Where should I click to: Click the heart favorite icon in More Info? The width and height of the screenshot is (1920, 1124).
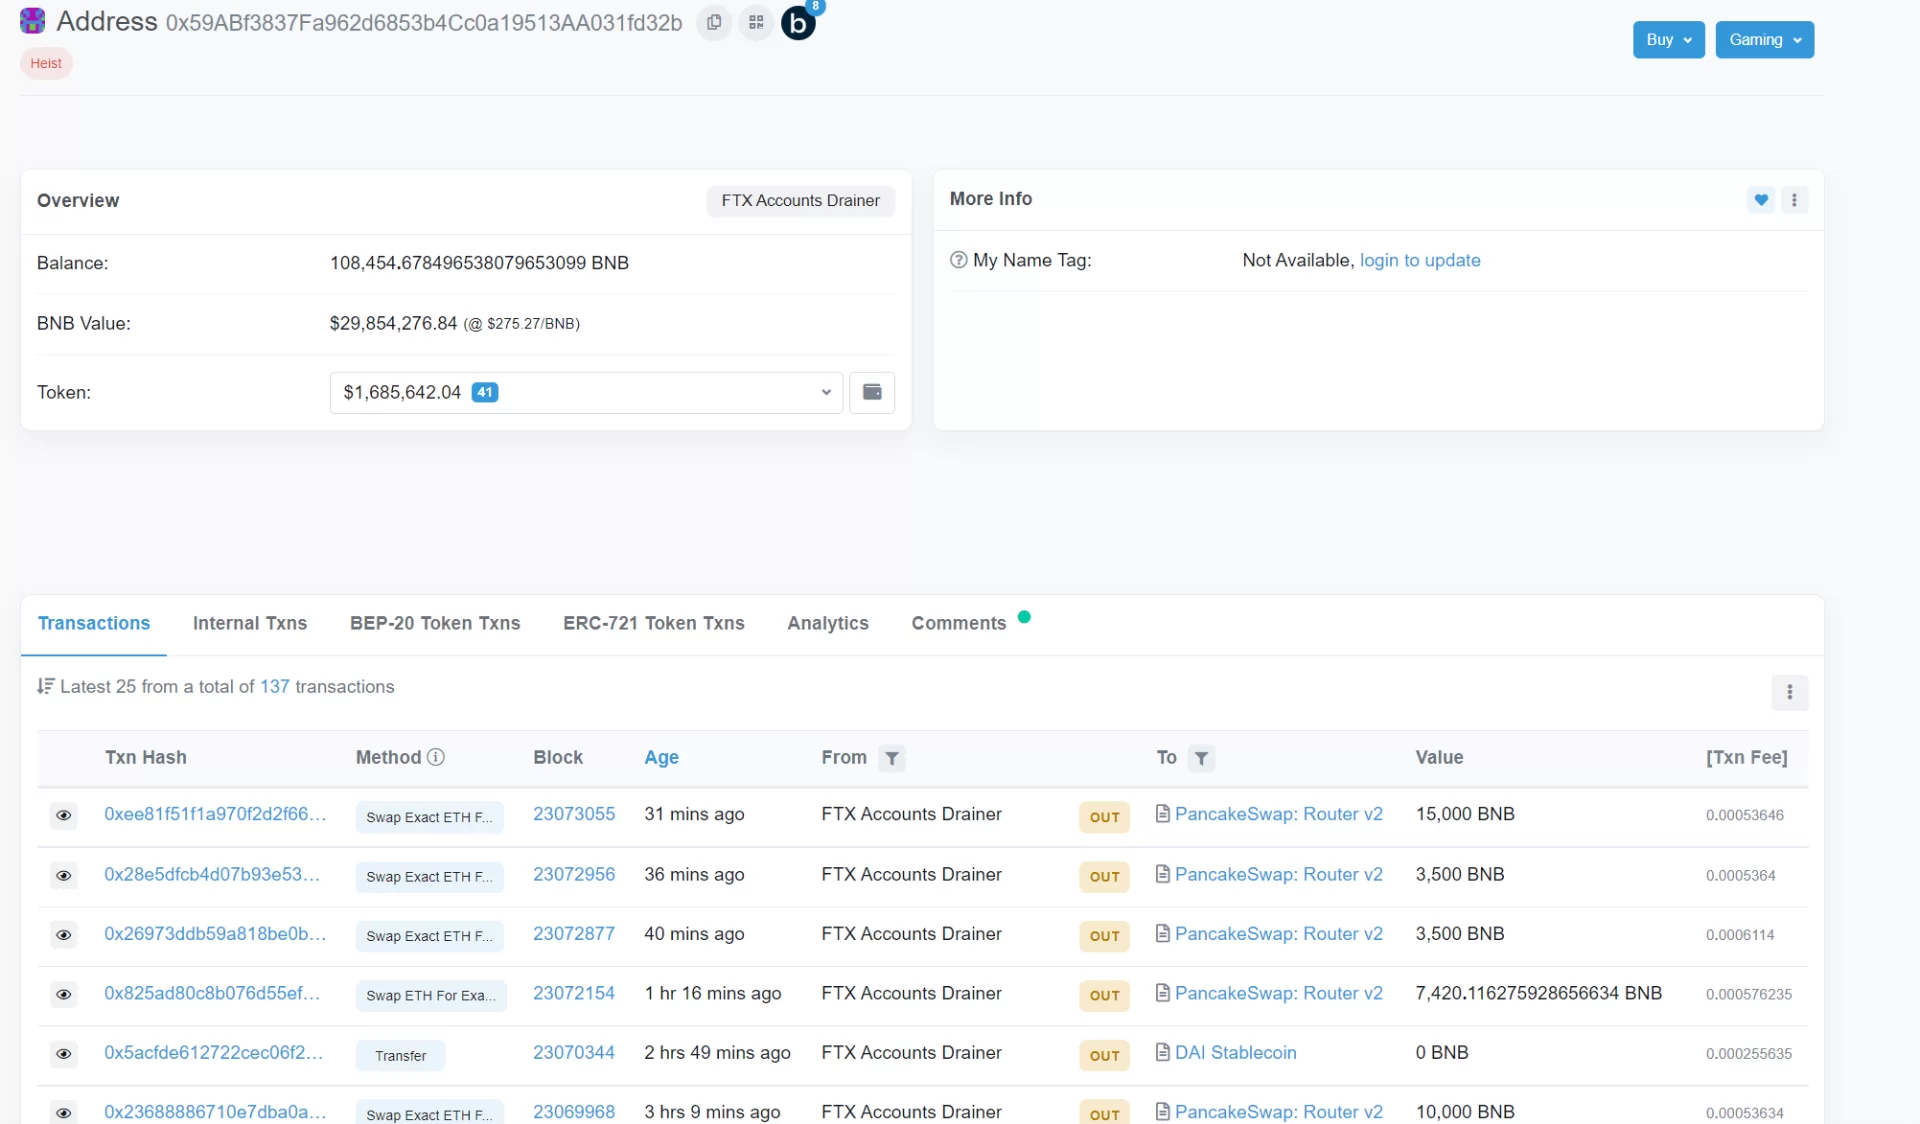coord(1761,200)
